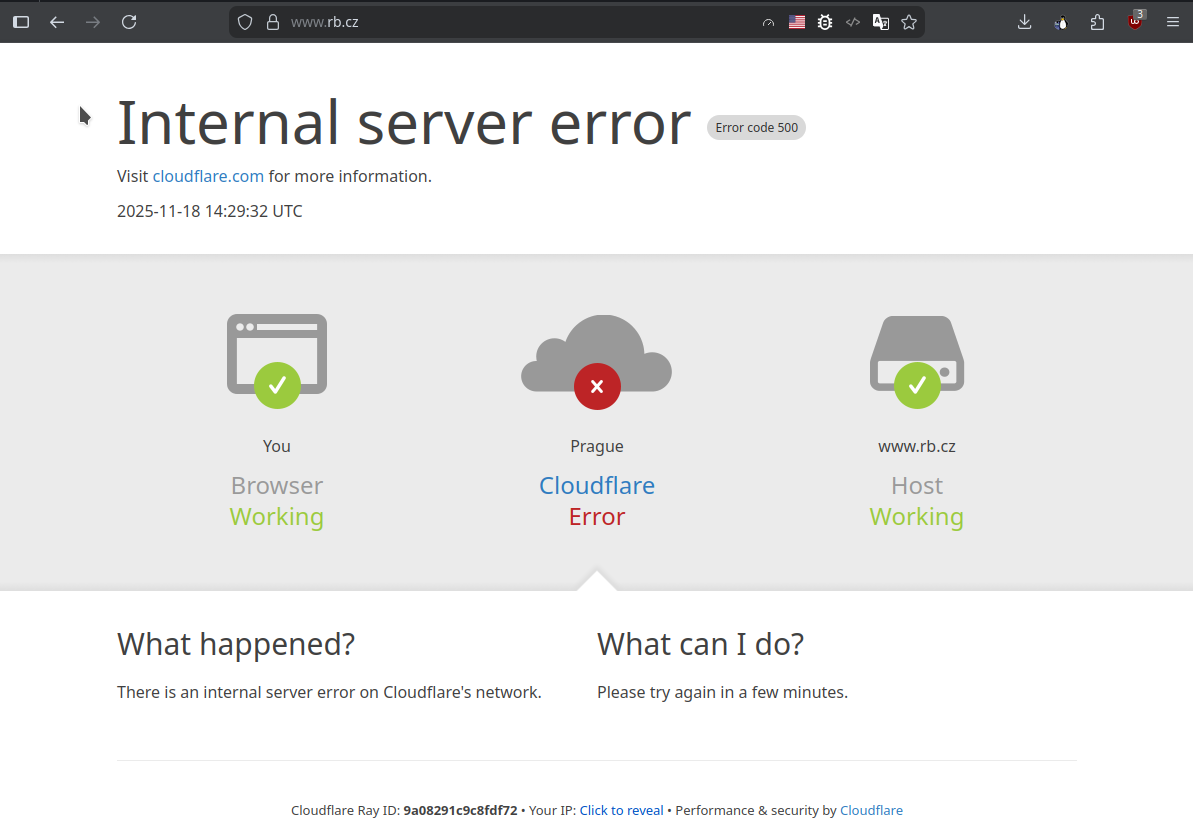Click the Browser label under You
This screenshot has width=1193, height=831.
click(x=277, y=486)
